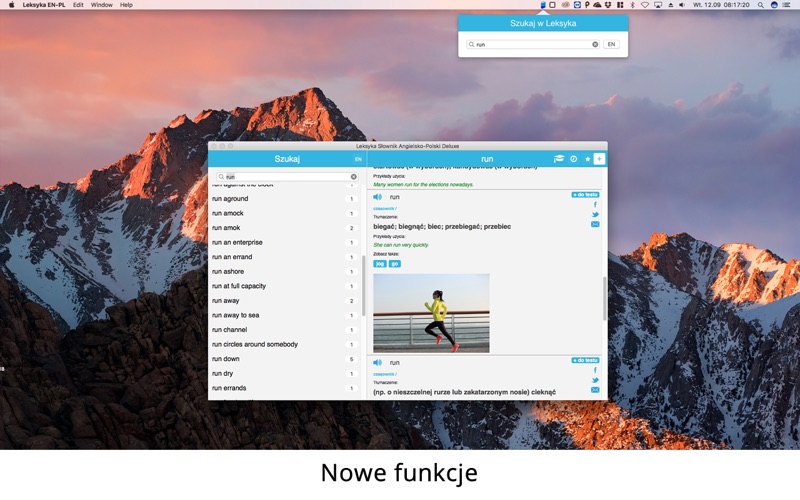Viewport: 800px width, 500px height.
Task: Click the Leksyka icon in the menu bar
Action: pyautogui.click(x=543, y=5)
